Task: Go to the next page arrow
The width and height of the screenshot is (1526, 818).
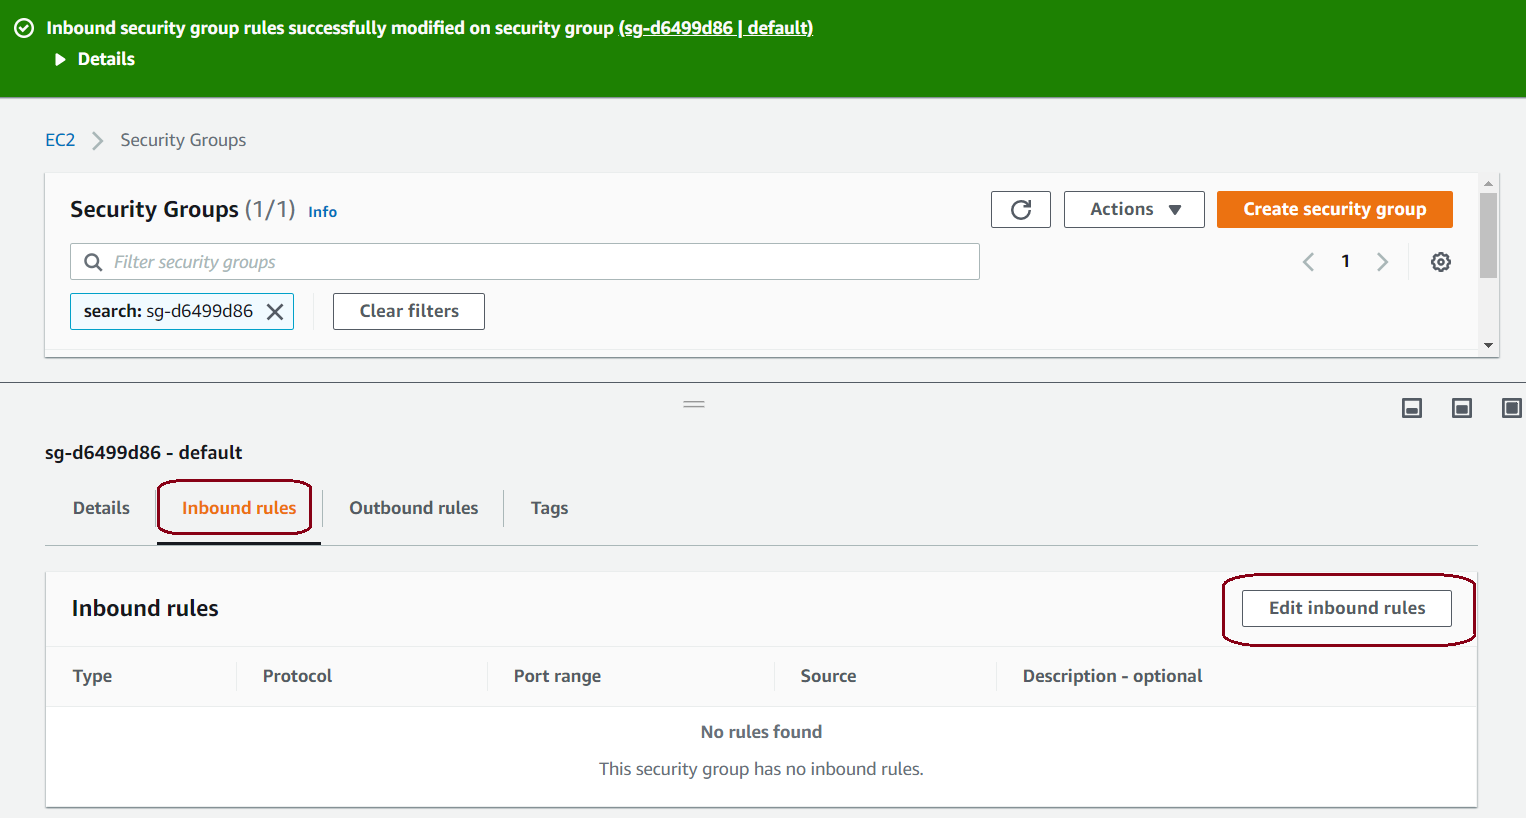Action: (x=1382, y=262)
